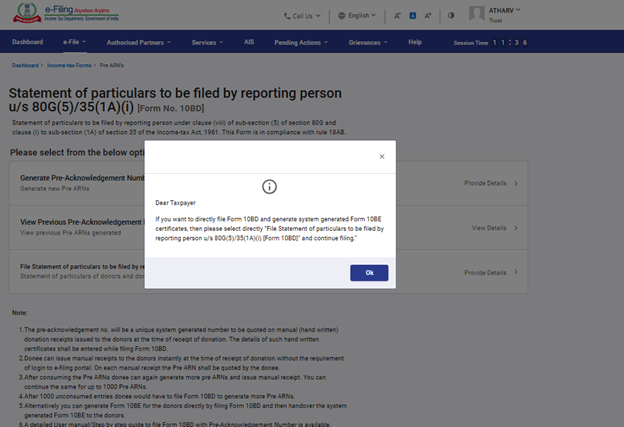The image size is (624, 427).
Task: Click the Ok button in dialog
Action: 369,273
